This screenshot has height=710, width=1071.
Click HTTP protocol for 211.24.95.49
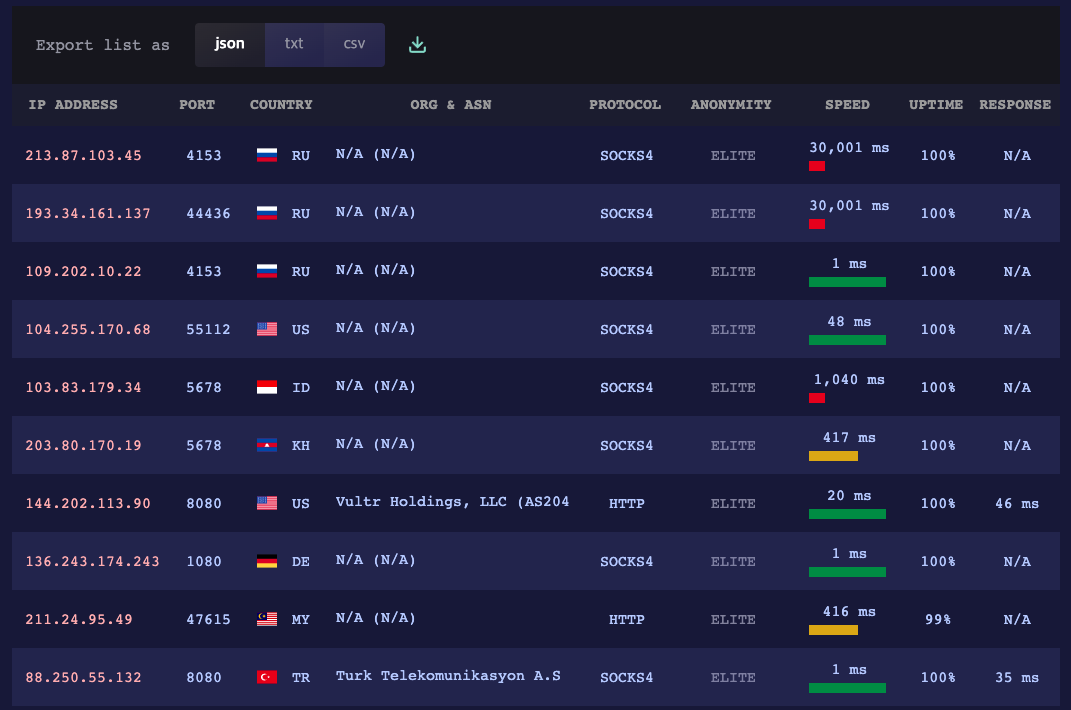click(626, 620)
